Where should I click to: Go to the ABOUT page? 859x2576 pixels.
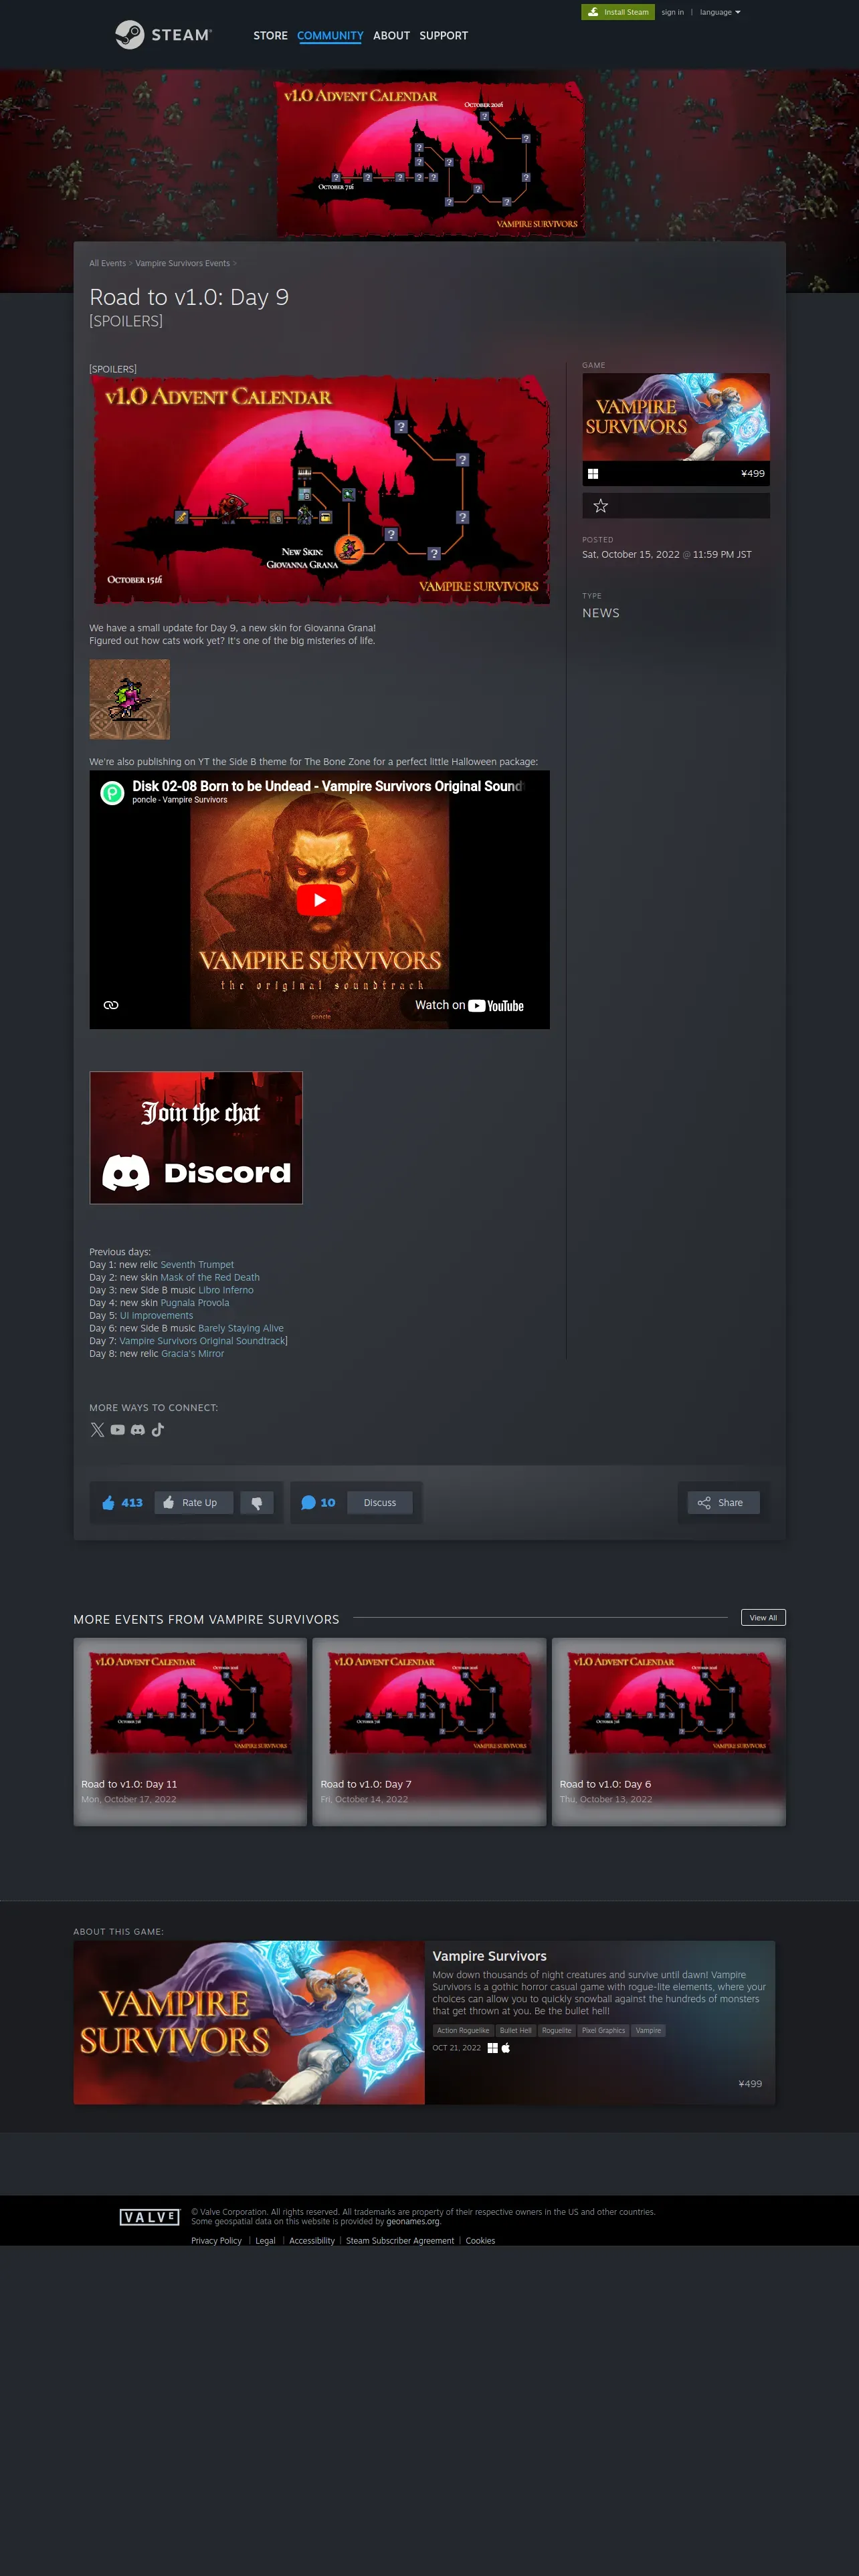coord(391,36)
